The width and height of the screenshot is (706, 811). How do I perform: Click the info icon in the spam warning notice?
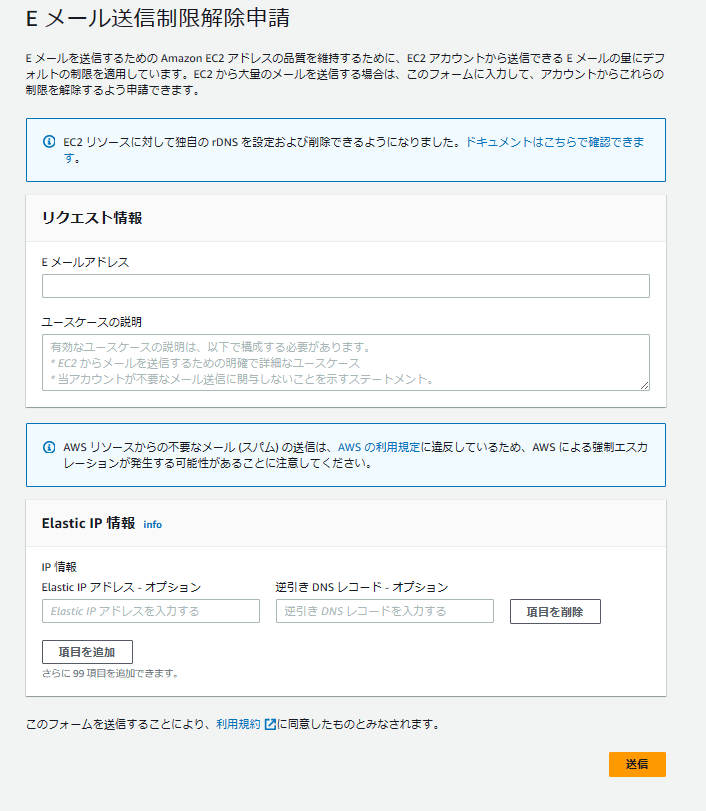[49, 447]
